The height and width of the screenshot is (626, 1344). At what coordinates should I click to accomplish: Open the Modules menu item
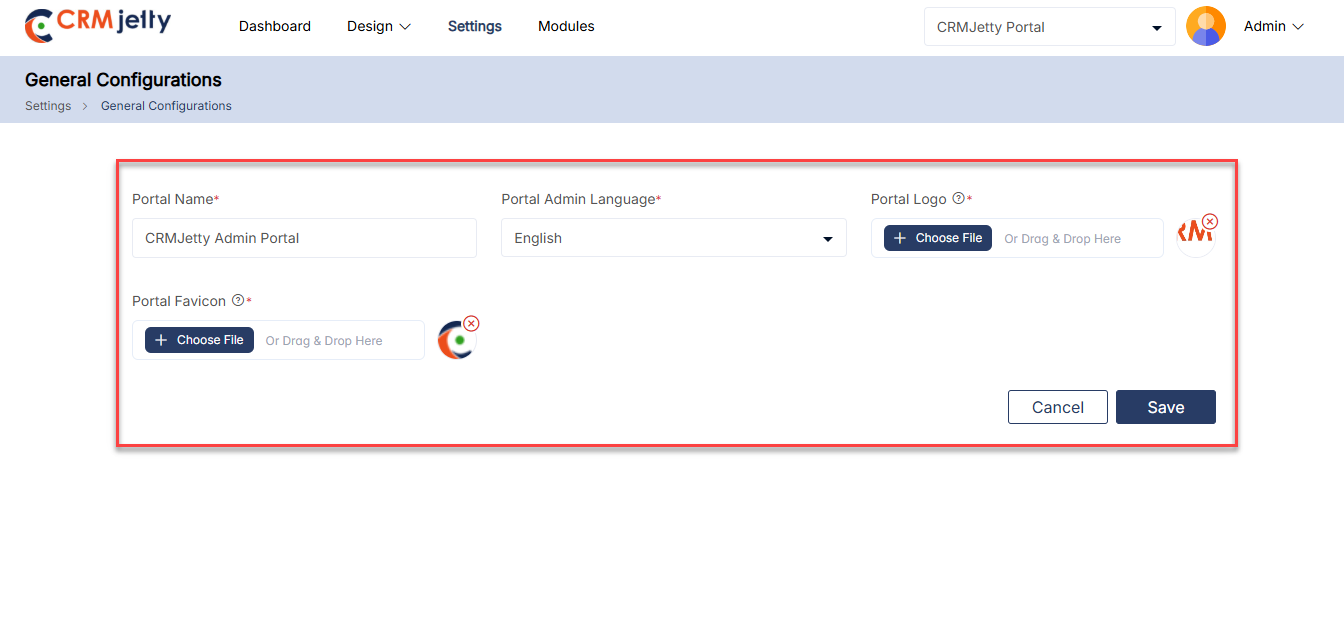[x=566, y=27]
